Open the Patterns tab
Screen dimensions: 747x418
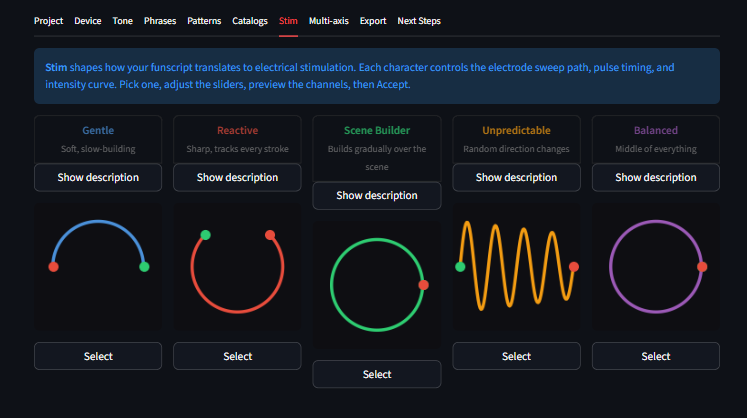204,20
